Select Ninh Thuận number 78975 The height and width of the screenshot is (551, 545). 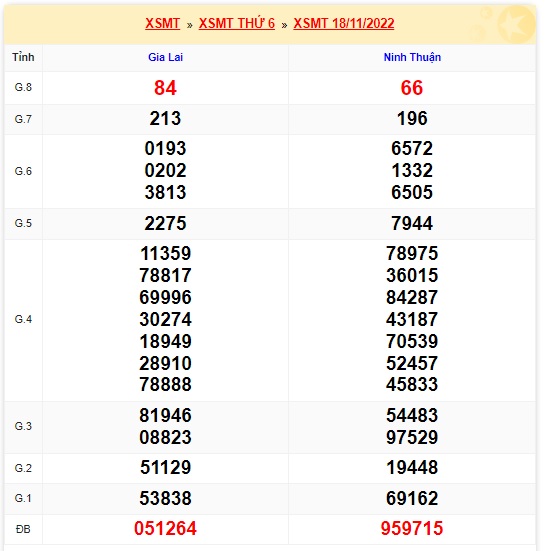[x=412, y=253]
